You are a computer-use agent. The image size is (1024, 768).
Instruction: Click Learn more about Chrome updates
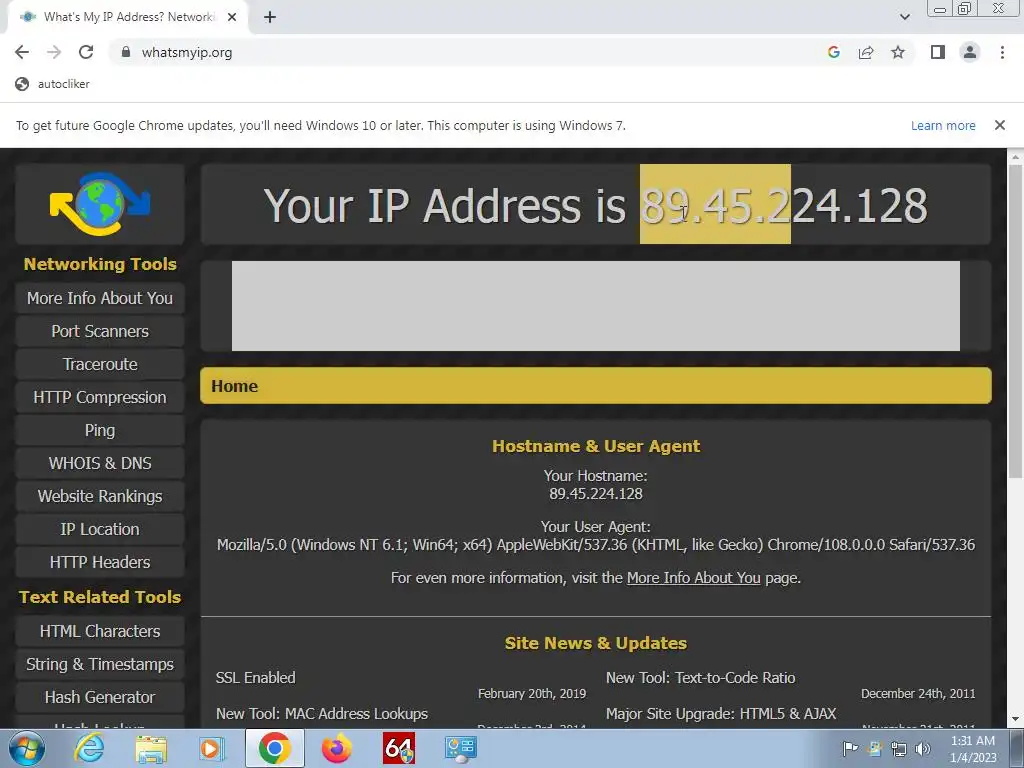pyautogui.click(x=943, y=125)
